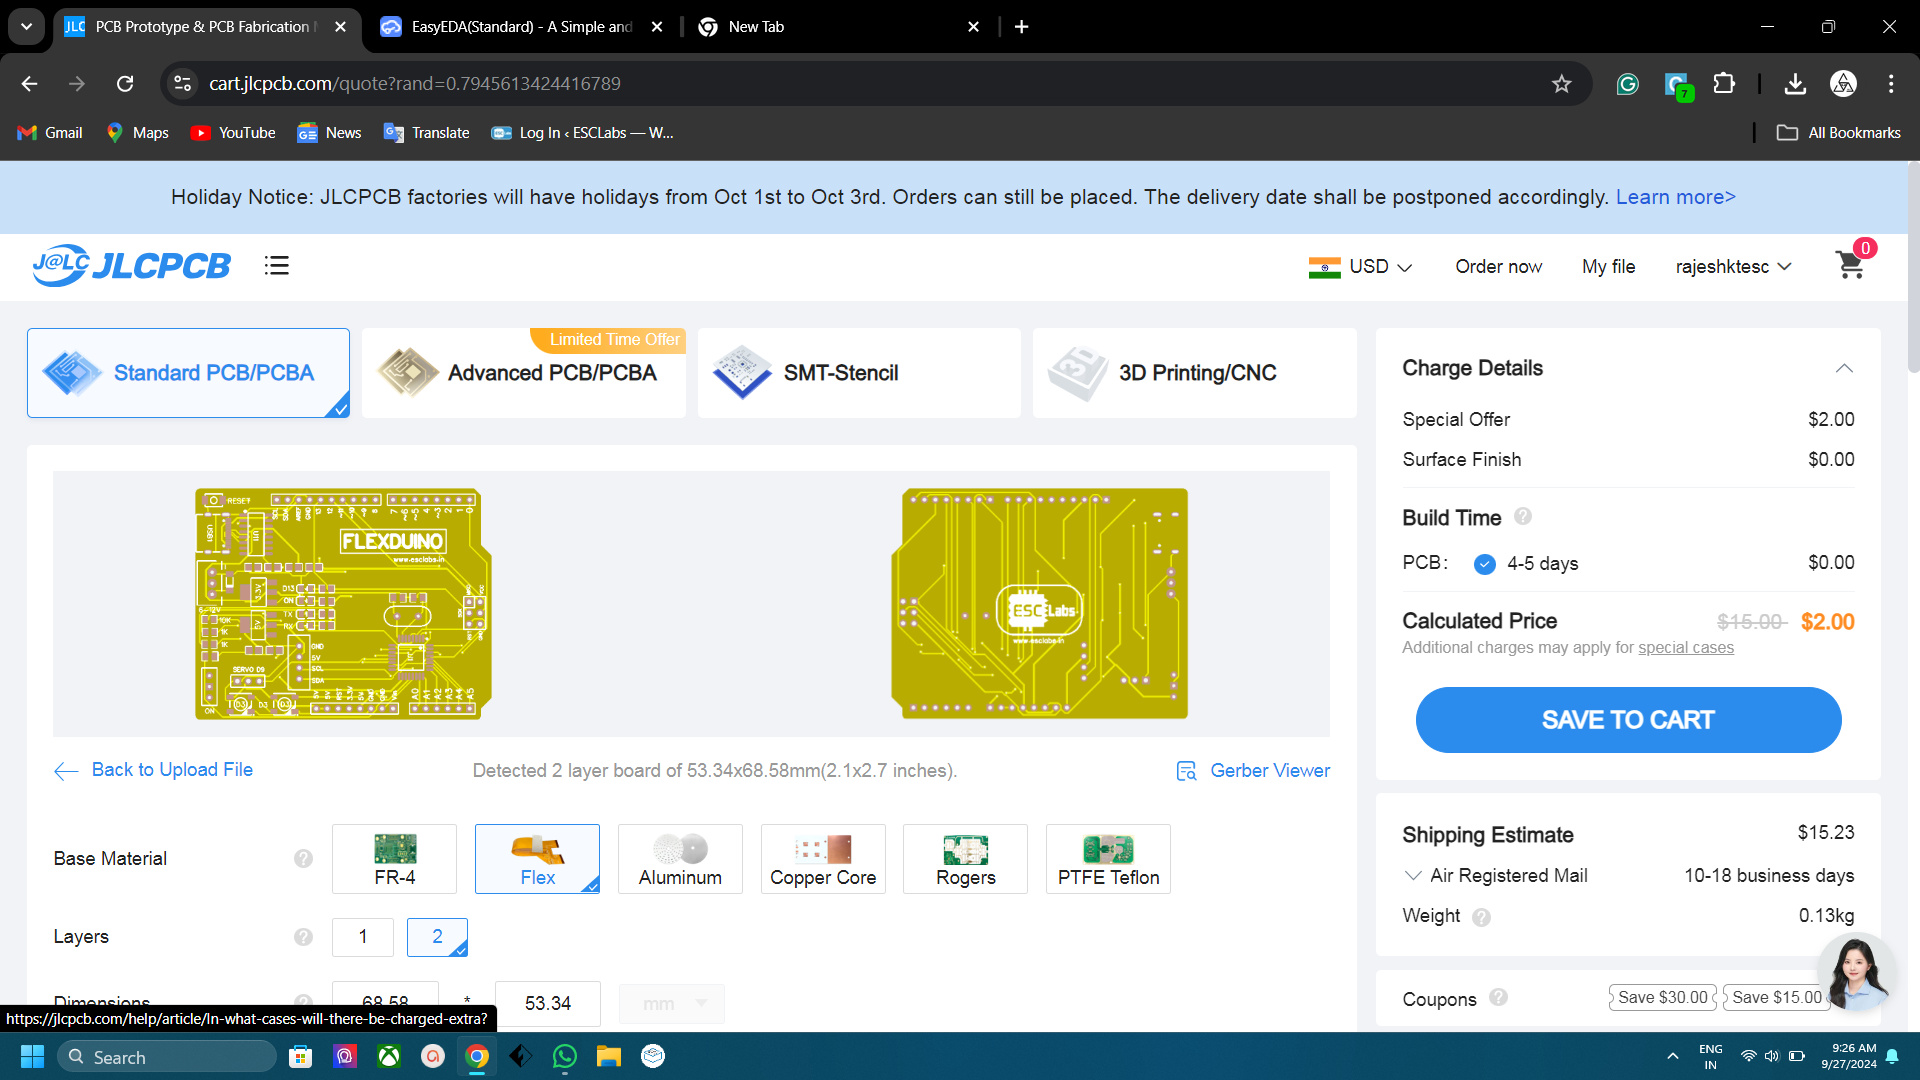Screen dimensions: 1920x1080
Task: Select PTFE Teflon base material
Action: pos(1108,859)
